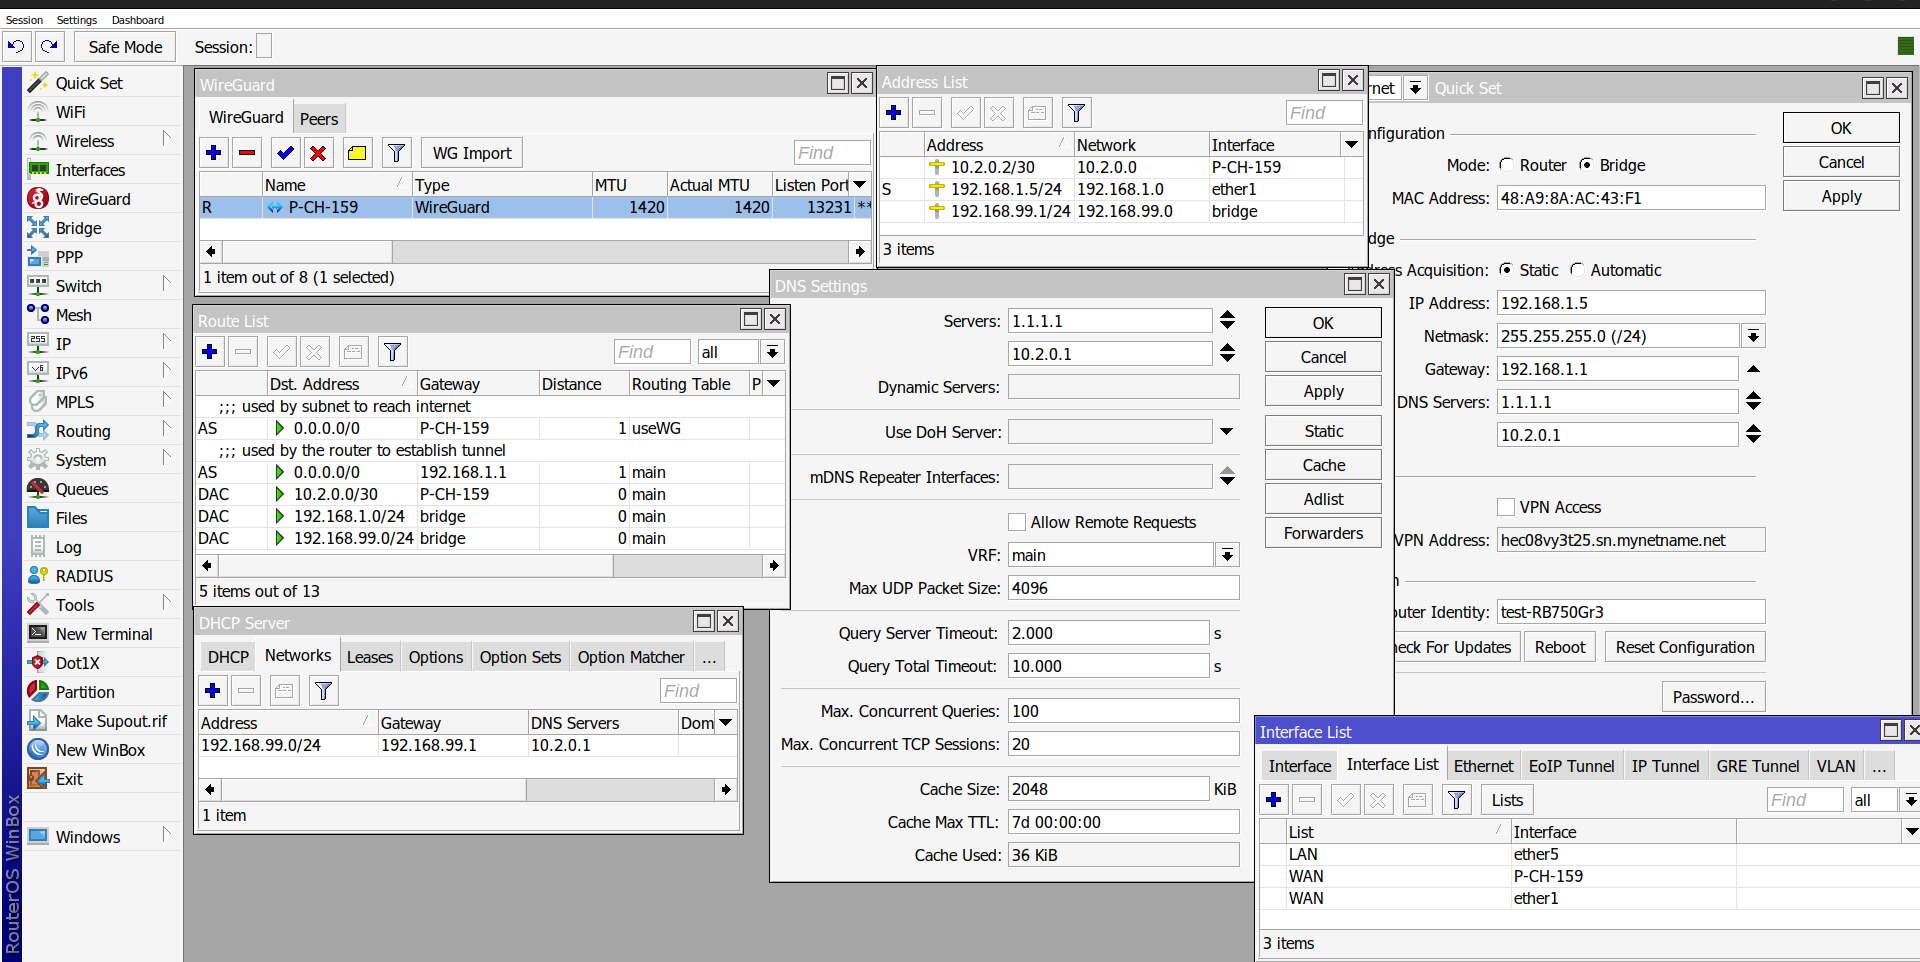Select Automatic address acquisition option

[x=1577, y=270]
